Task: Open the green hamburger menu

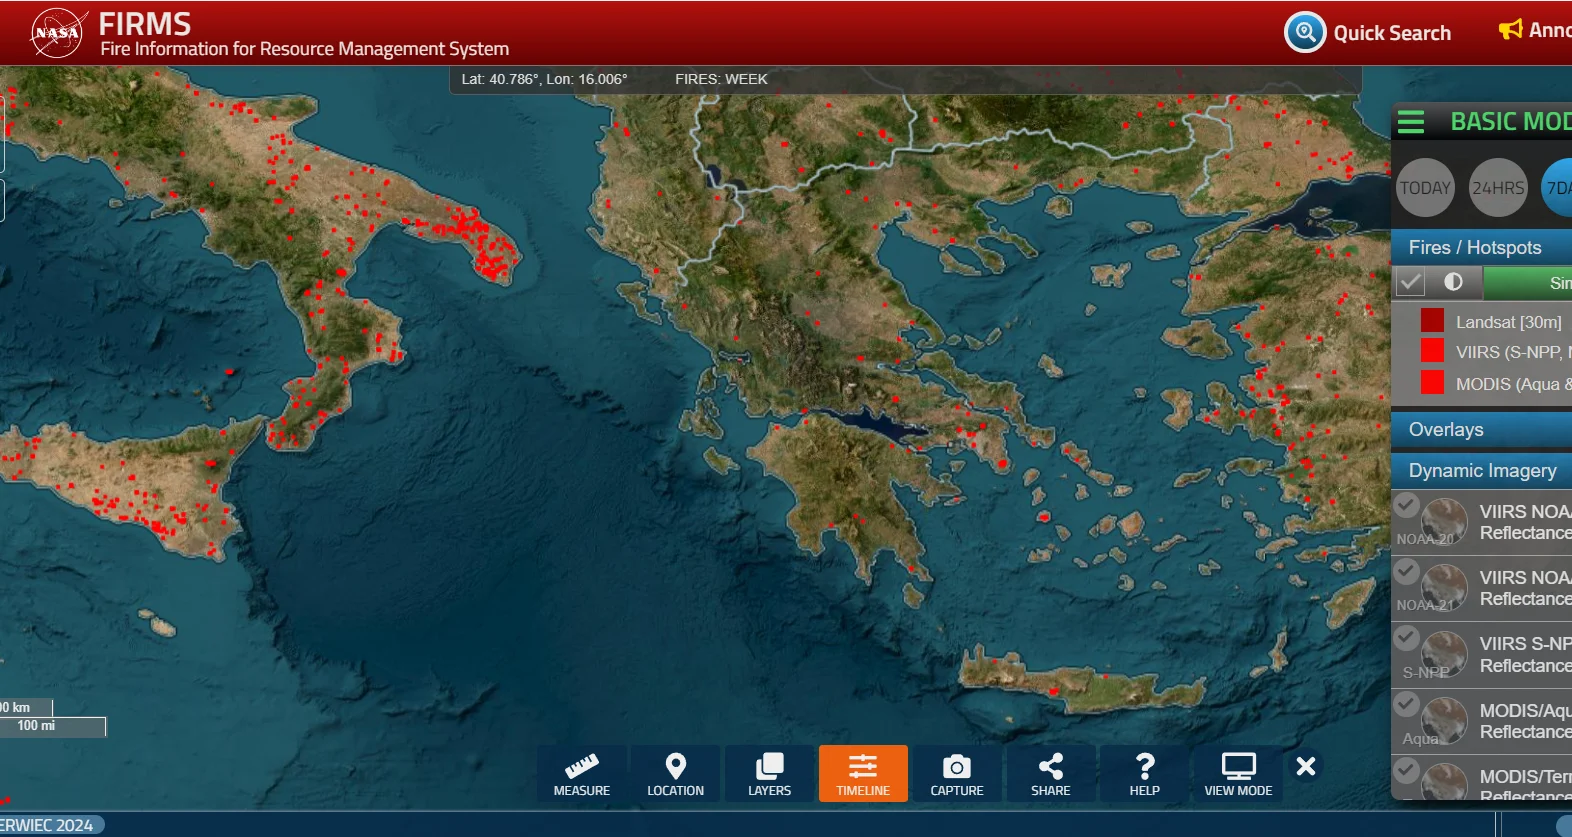Action: pos(1411,122)
